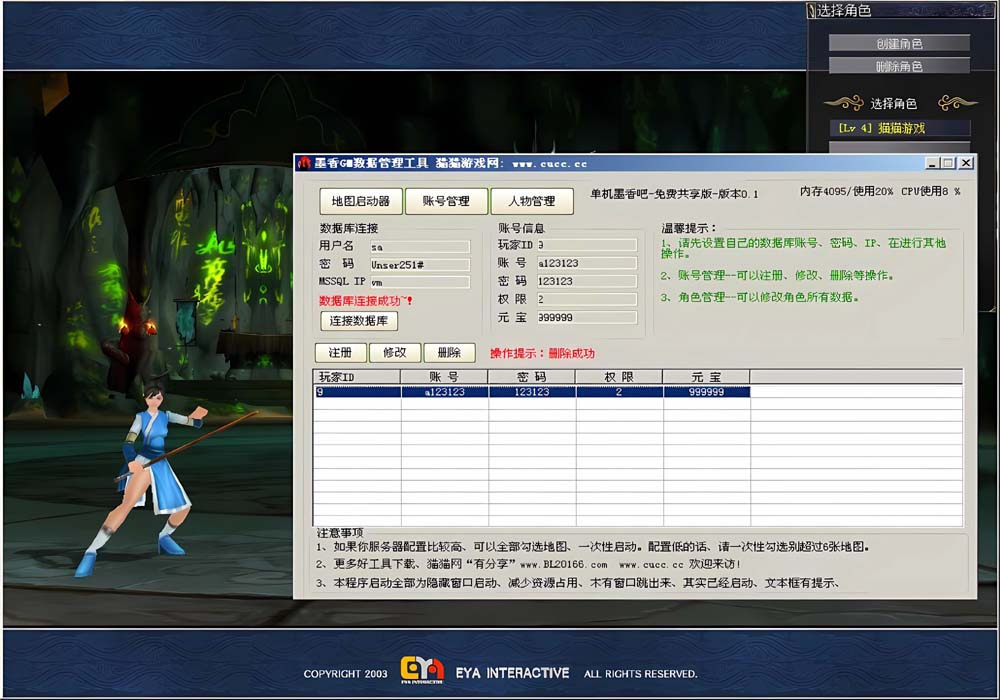The width and height of the screenshot is (1000, 700).
Task: Click the EYA Interactive logo
Action: pos(422,670)
